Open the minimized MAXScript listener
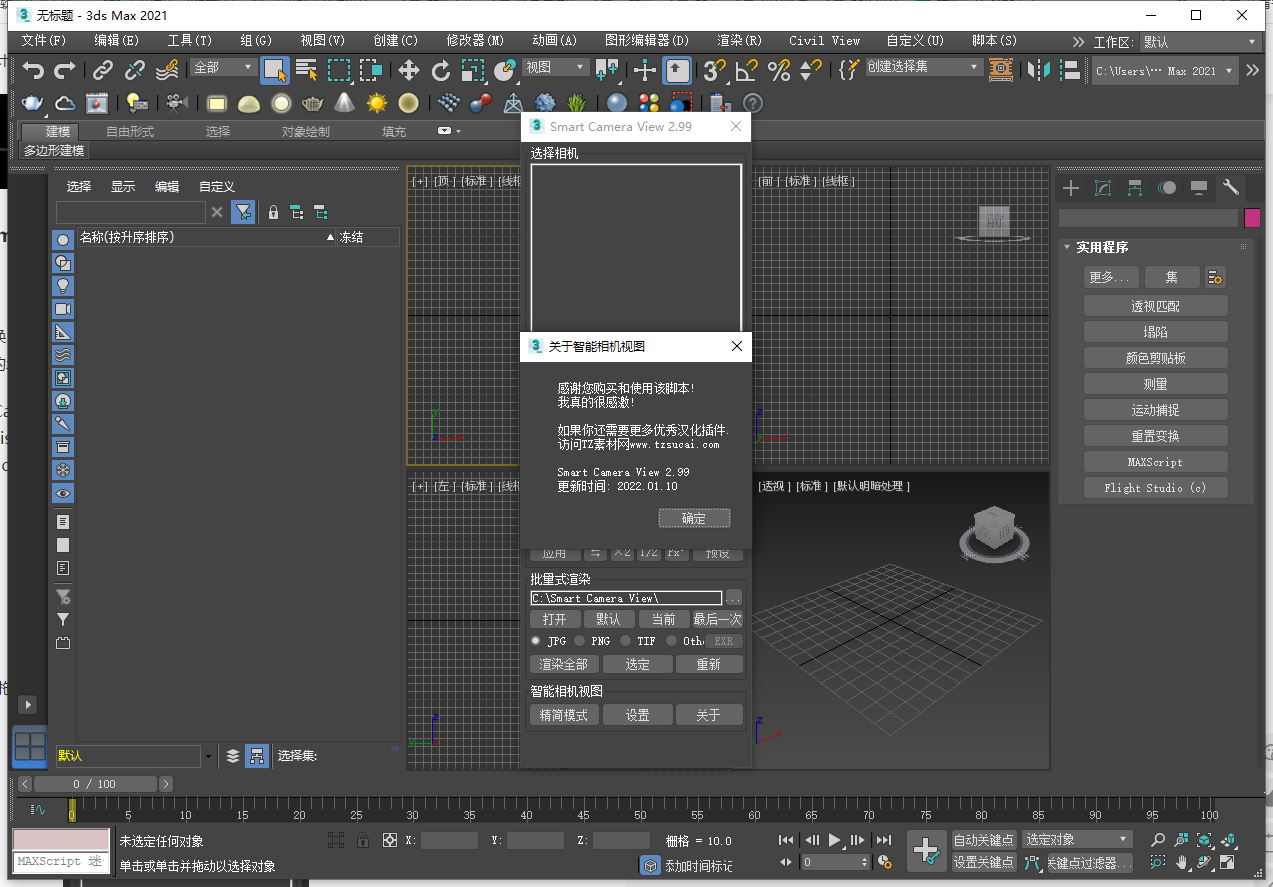This screenshot has width=1273, height=887. (60, 862)
